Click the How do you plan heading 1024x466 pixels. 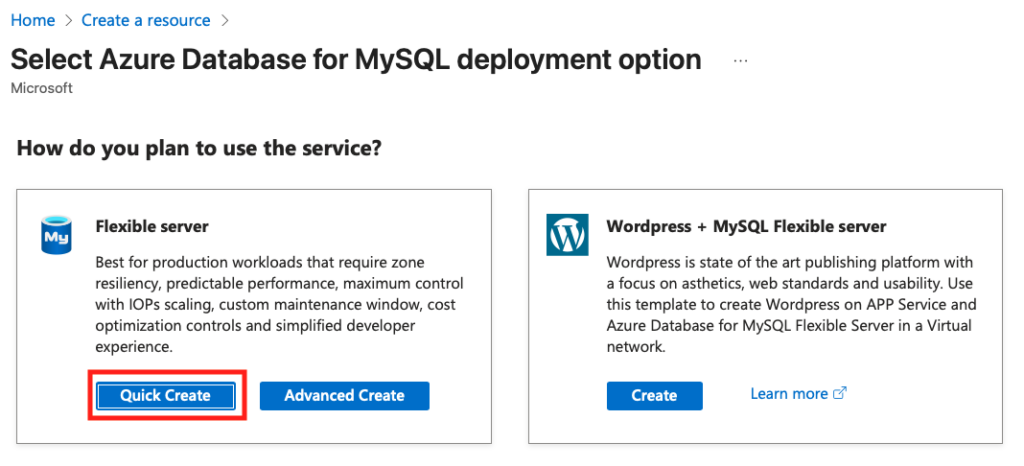pyautogui.click(x=199, y=148)
